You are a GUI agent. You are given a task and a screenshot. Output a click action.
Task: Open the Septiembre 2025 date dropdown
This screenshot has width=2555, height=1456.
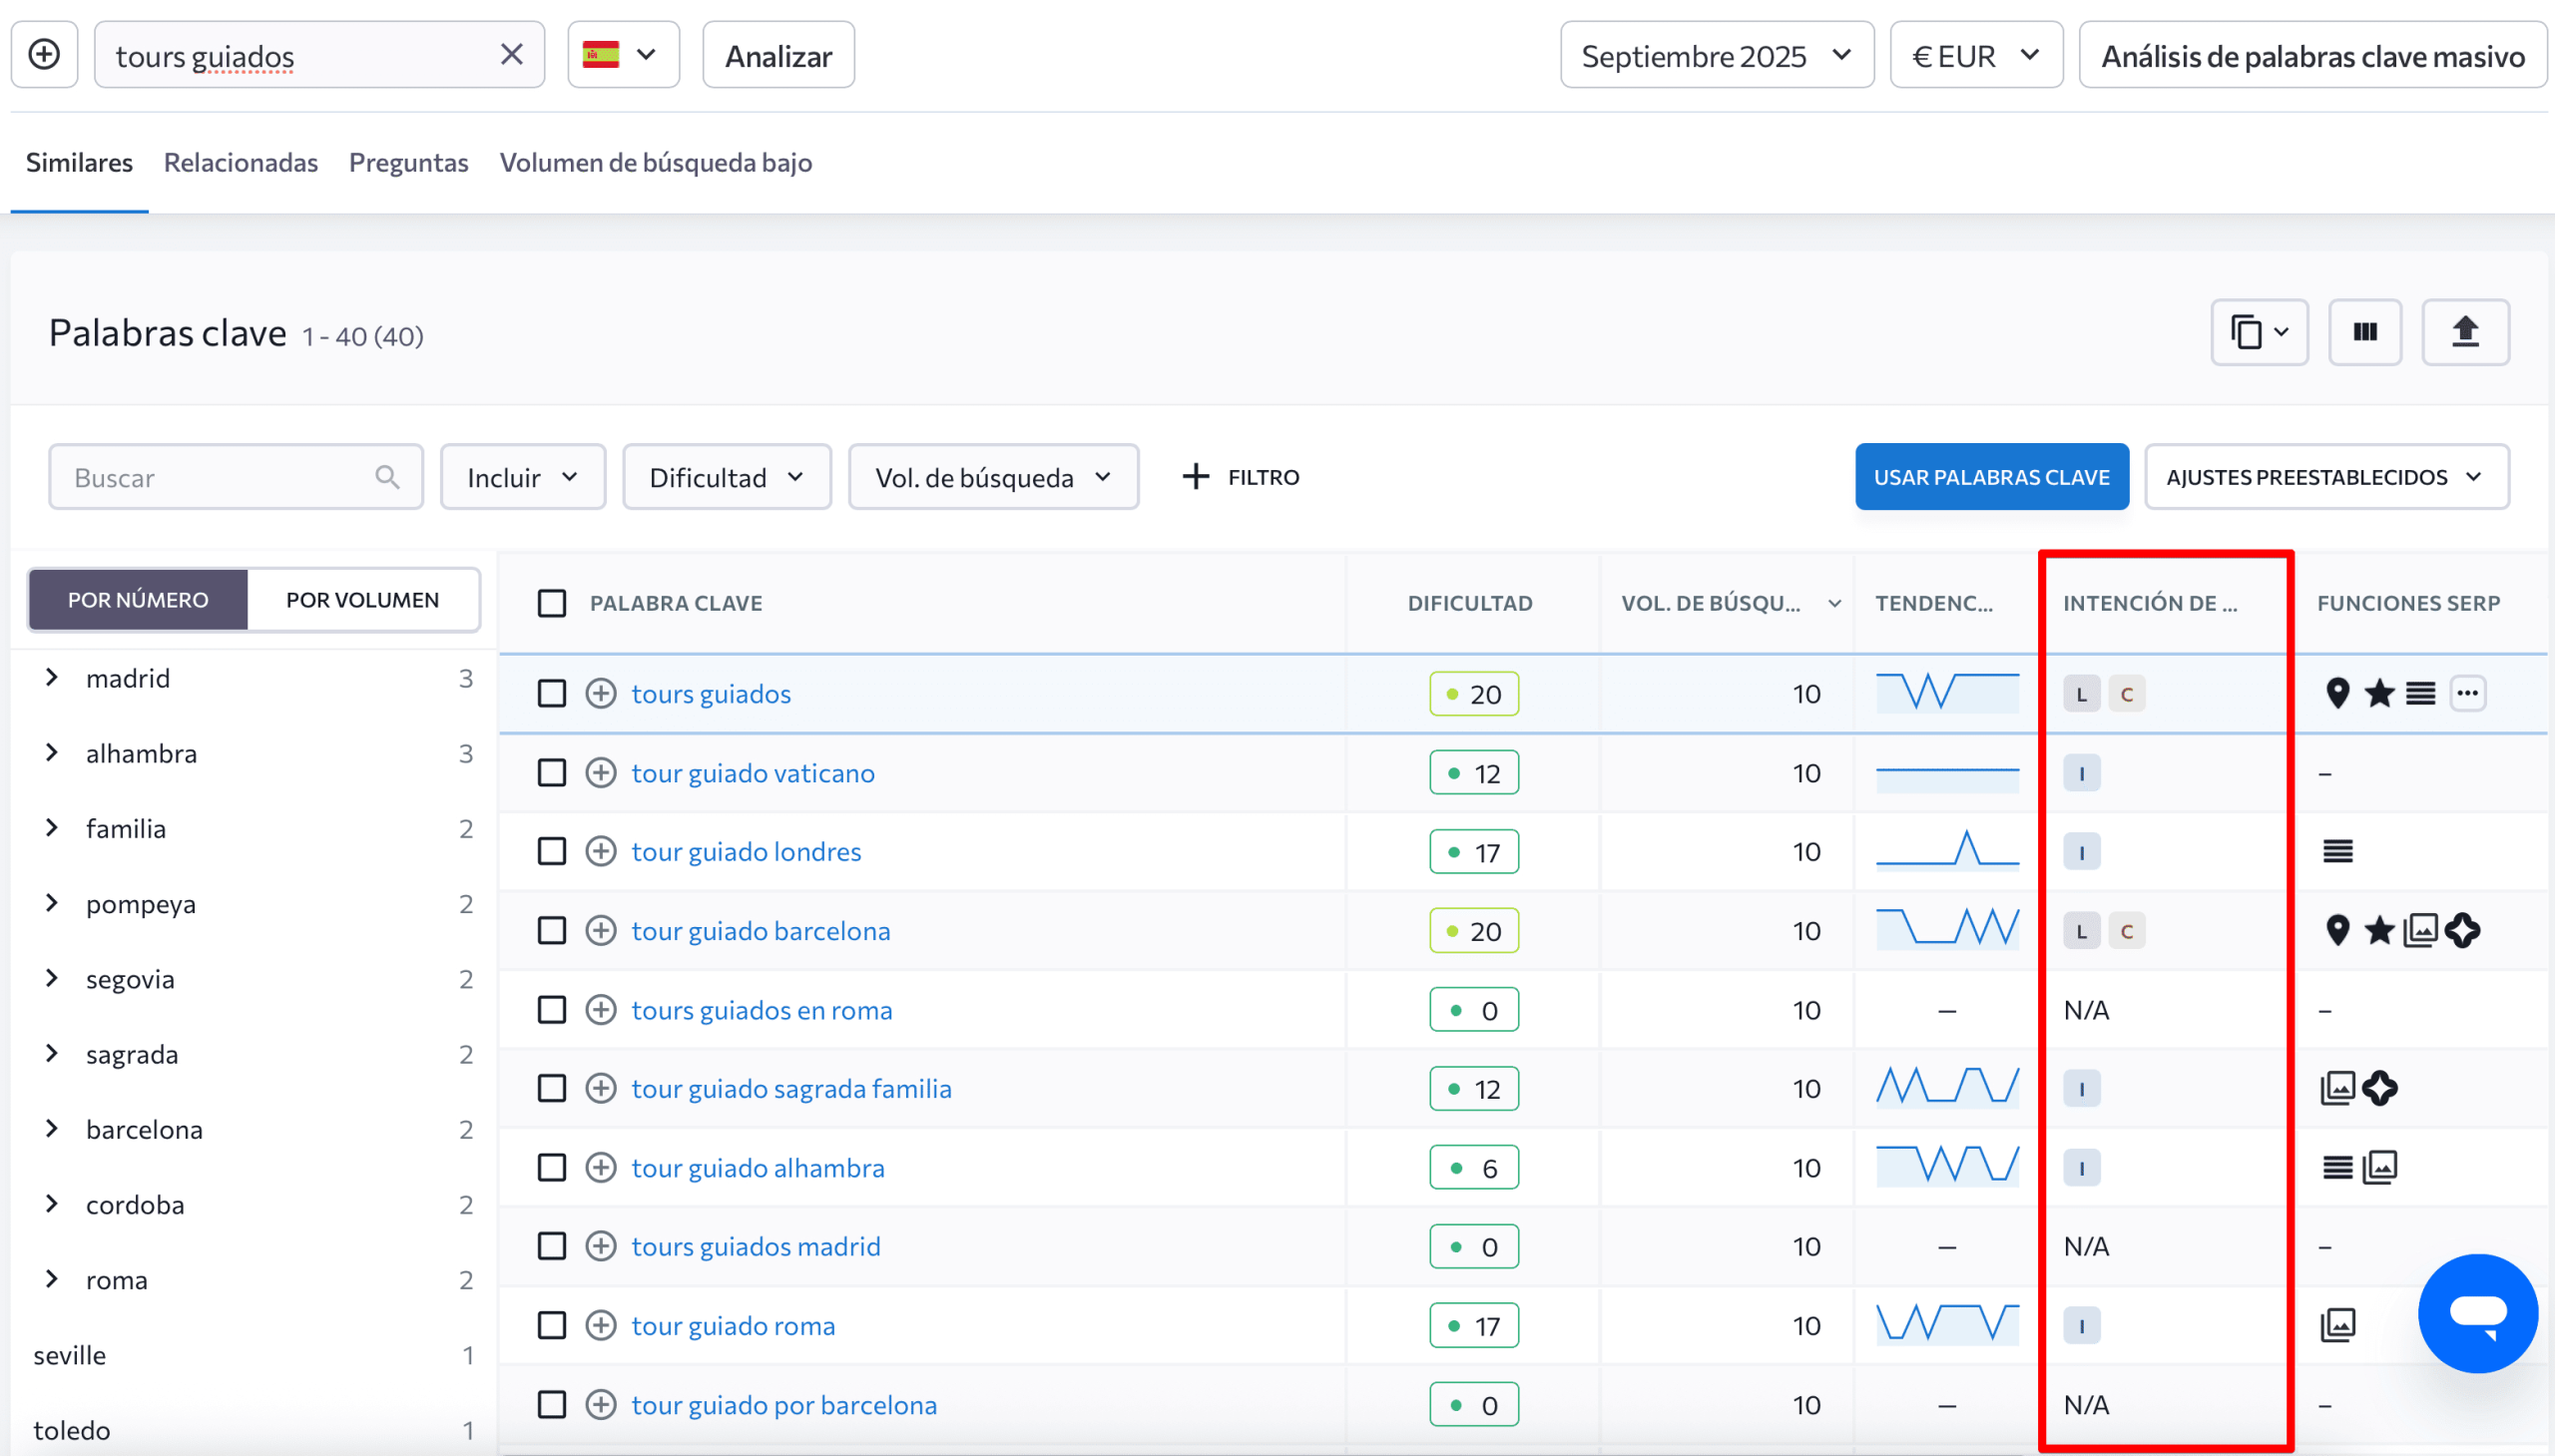[x=1716, y=55]
